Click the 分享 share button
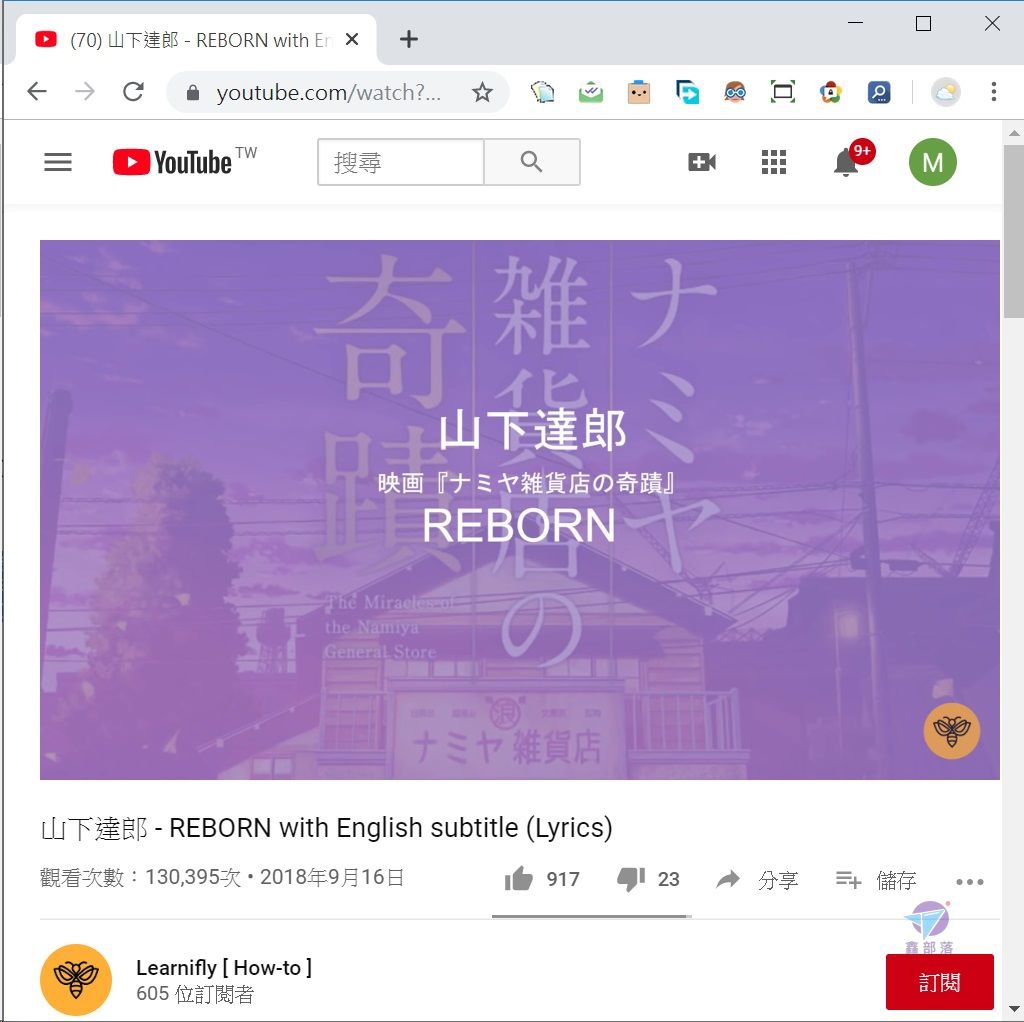Screen dimensions: 1024x1022 tap(757, 880)
